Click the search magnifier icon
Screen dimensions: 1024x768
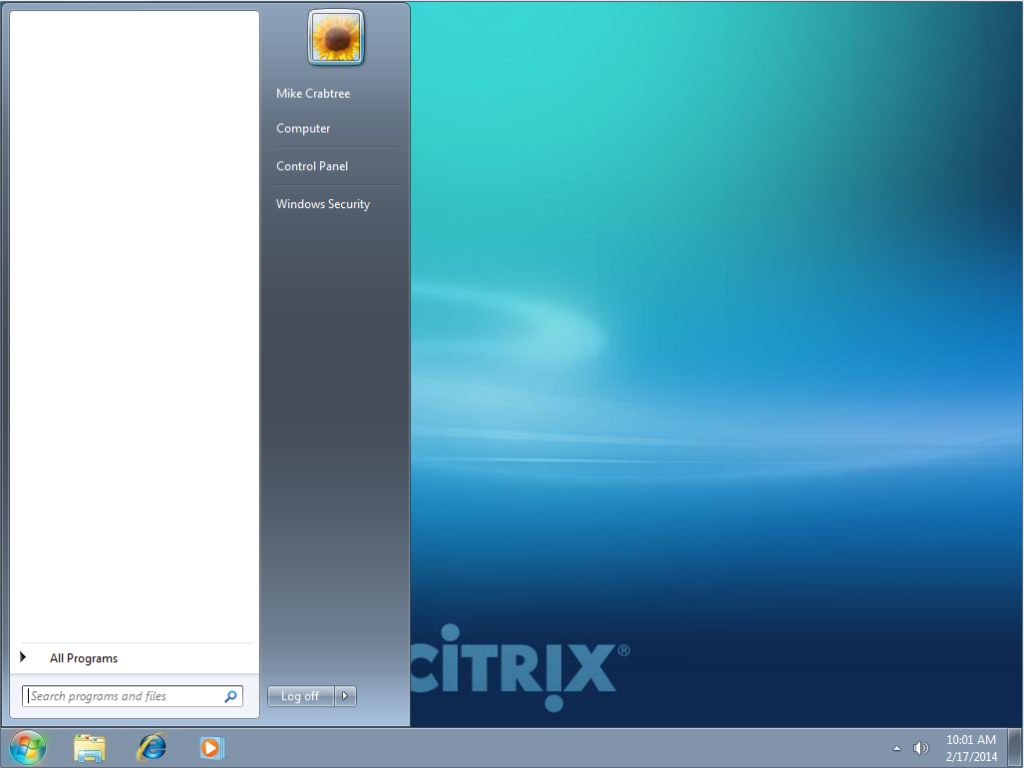pos(231,696)
